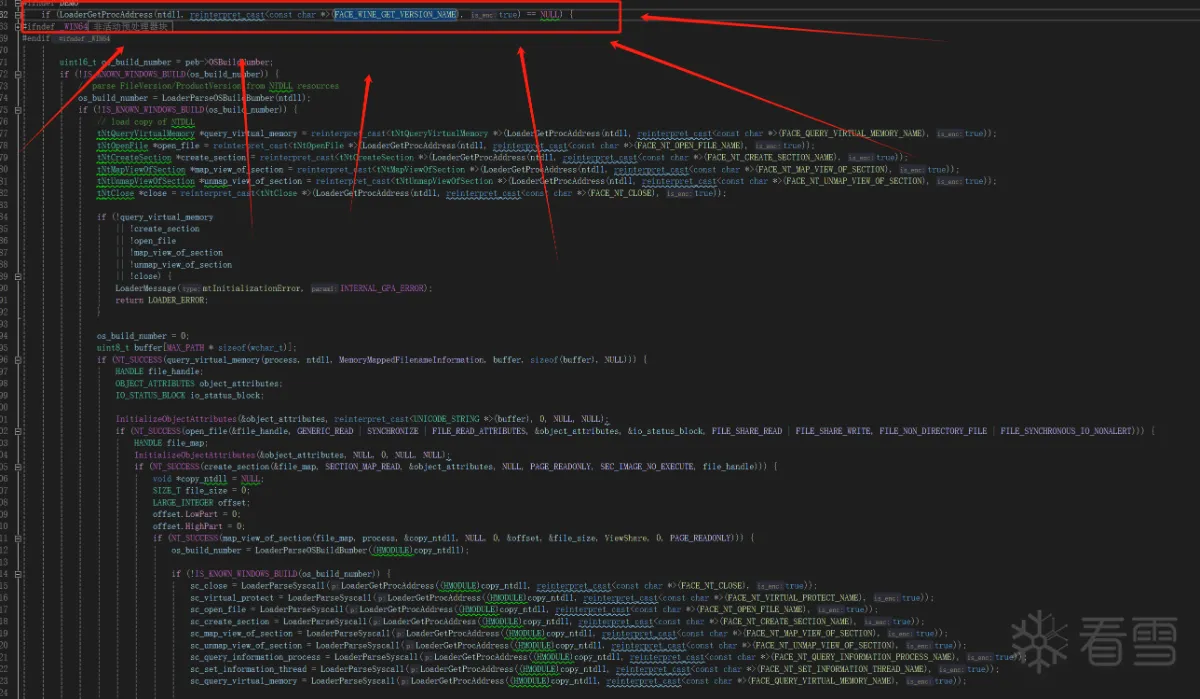Click the 'INTERNAL_GPA_ERROR' argument
Viewport: 1200px width, 699px height.
coord(384,288)
